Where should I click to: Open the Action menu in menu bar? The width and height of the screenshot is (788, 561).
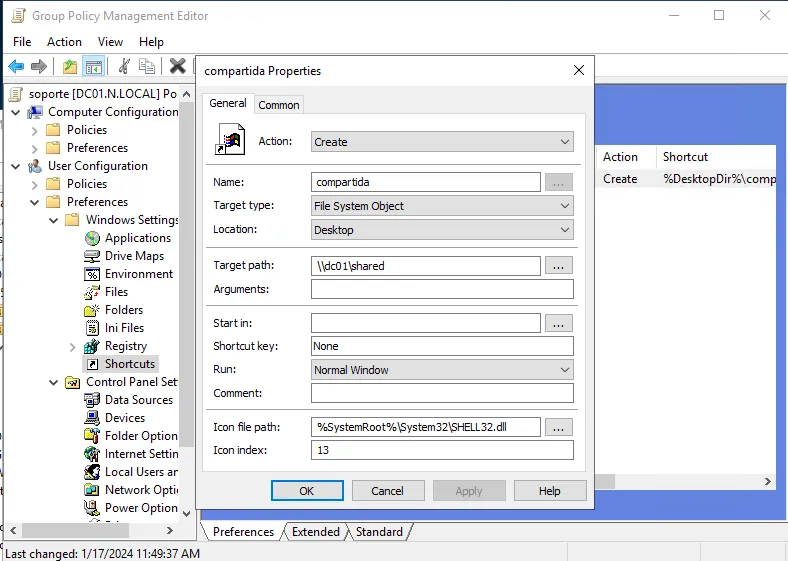click(64, 42)
